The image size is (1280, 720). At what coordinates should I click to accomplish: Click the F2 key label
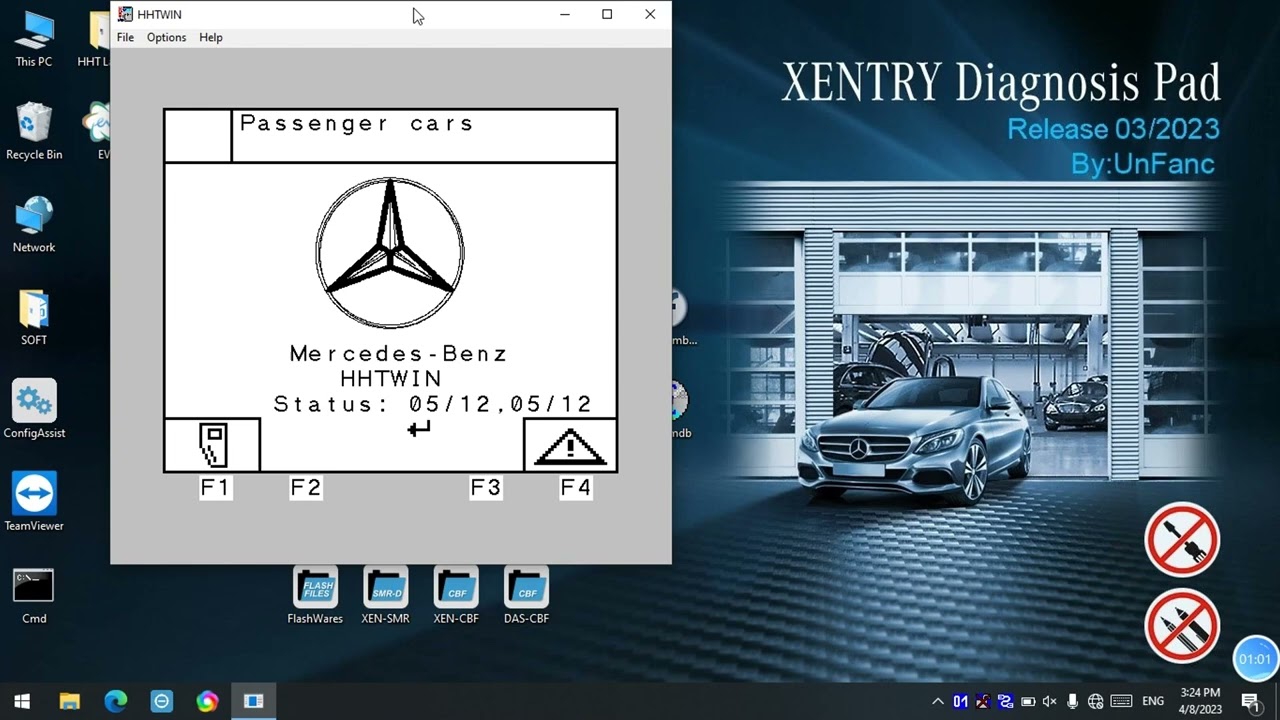click(305, 487)
